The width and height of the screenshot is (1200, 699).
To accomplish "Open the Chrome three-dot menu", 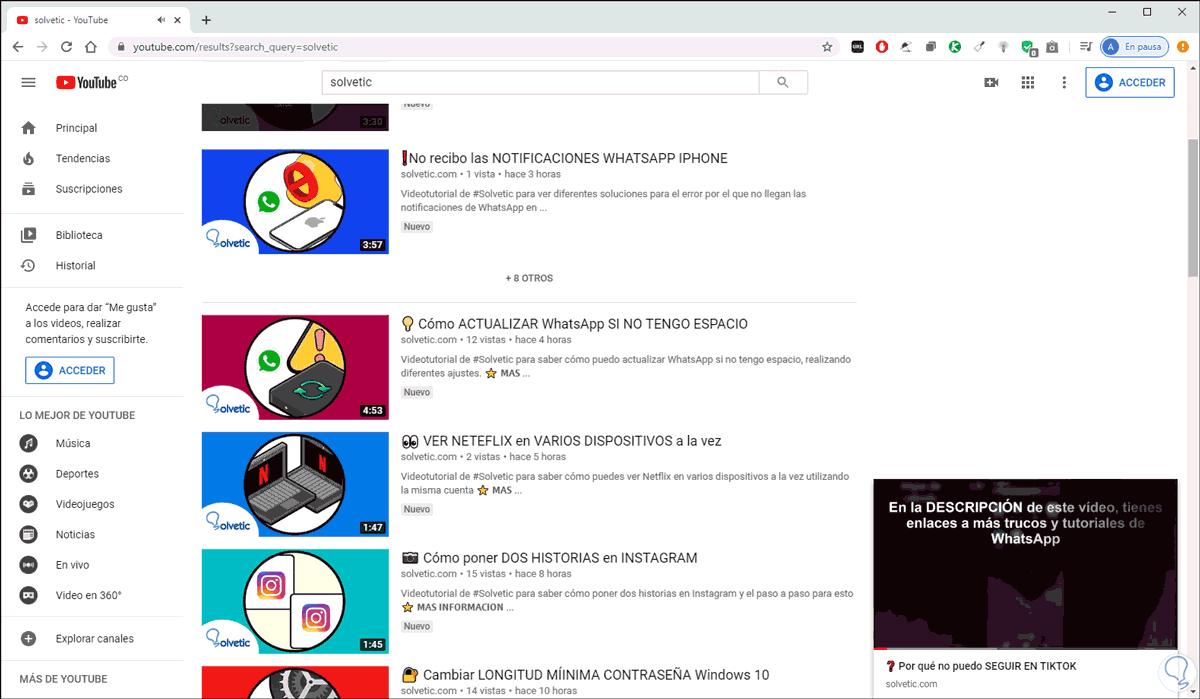I will 1183,47.
